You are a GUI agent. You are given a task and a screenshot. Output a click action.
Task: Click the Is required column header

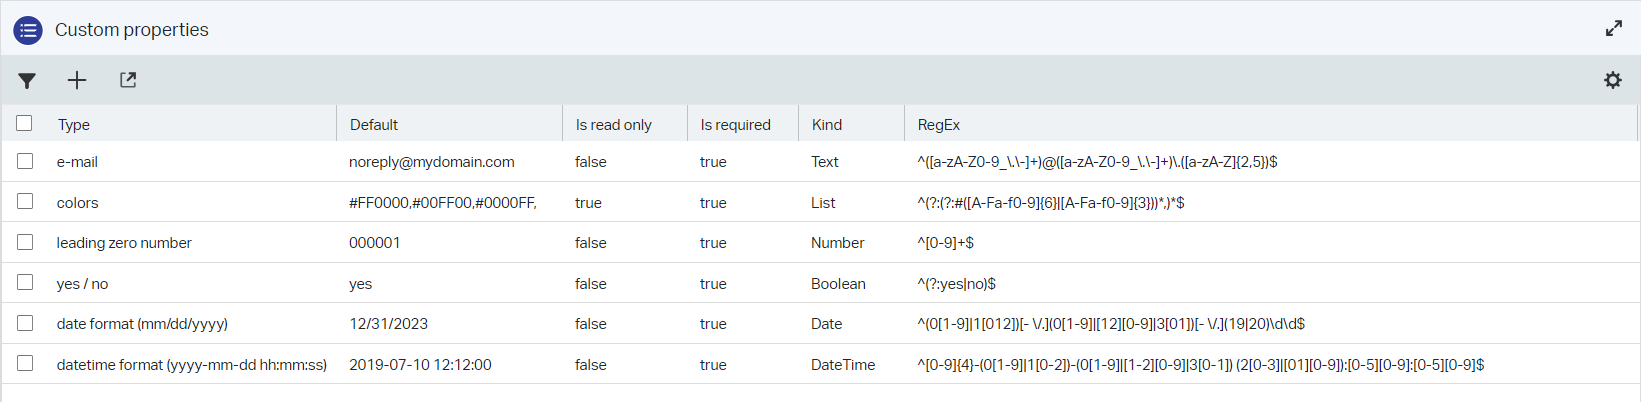click(735, 125)
